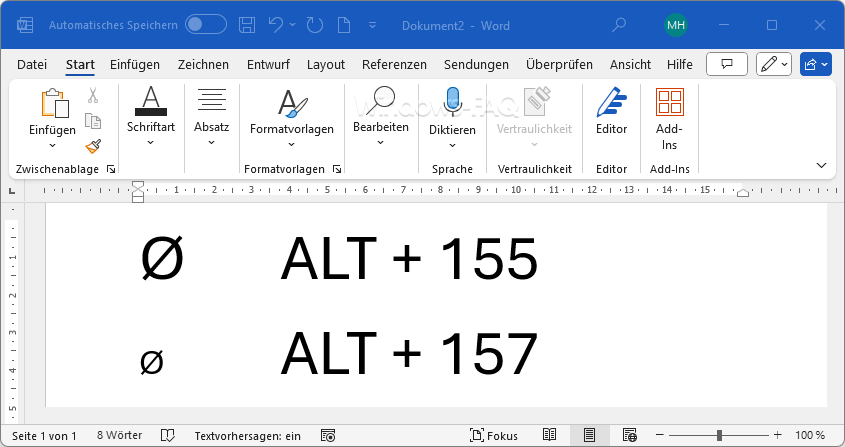Image resolution: width=845 pixels, height=447 pixels.
Task: Open the MH account avatar
Action: [x=675, y=25]
